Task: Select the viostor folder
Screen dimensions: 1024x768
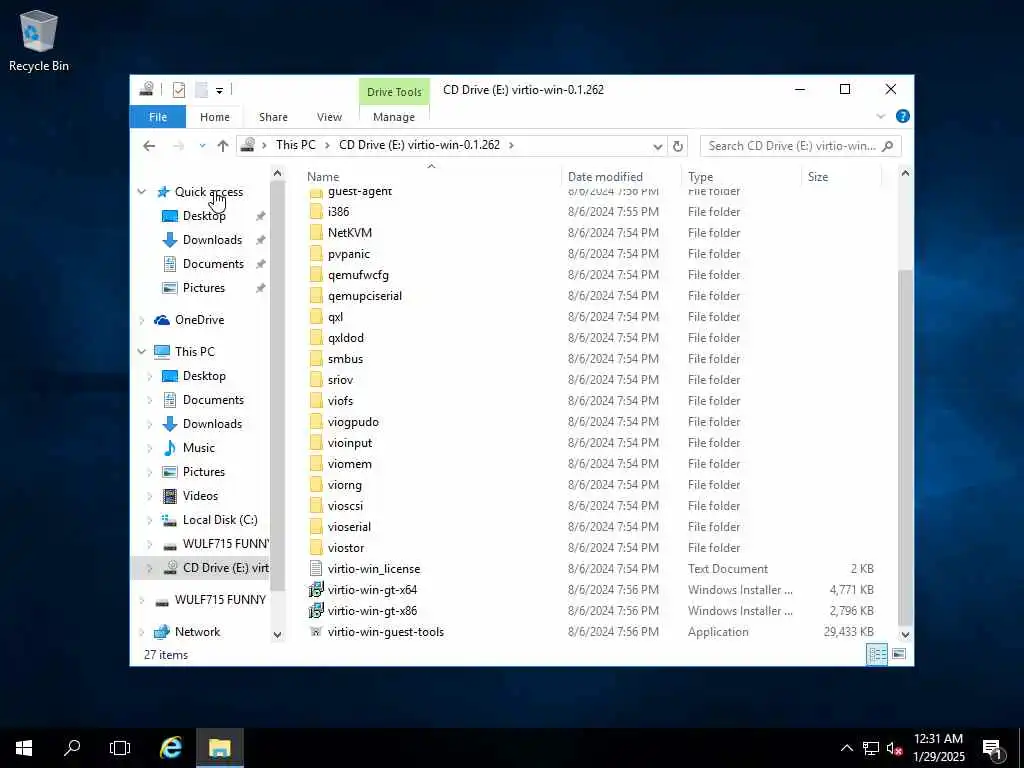Action: tap(345, 548)
